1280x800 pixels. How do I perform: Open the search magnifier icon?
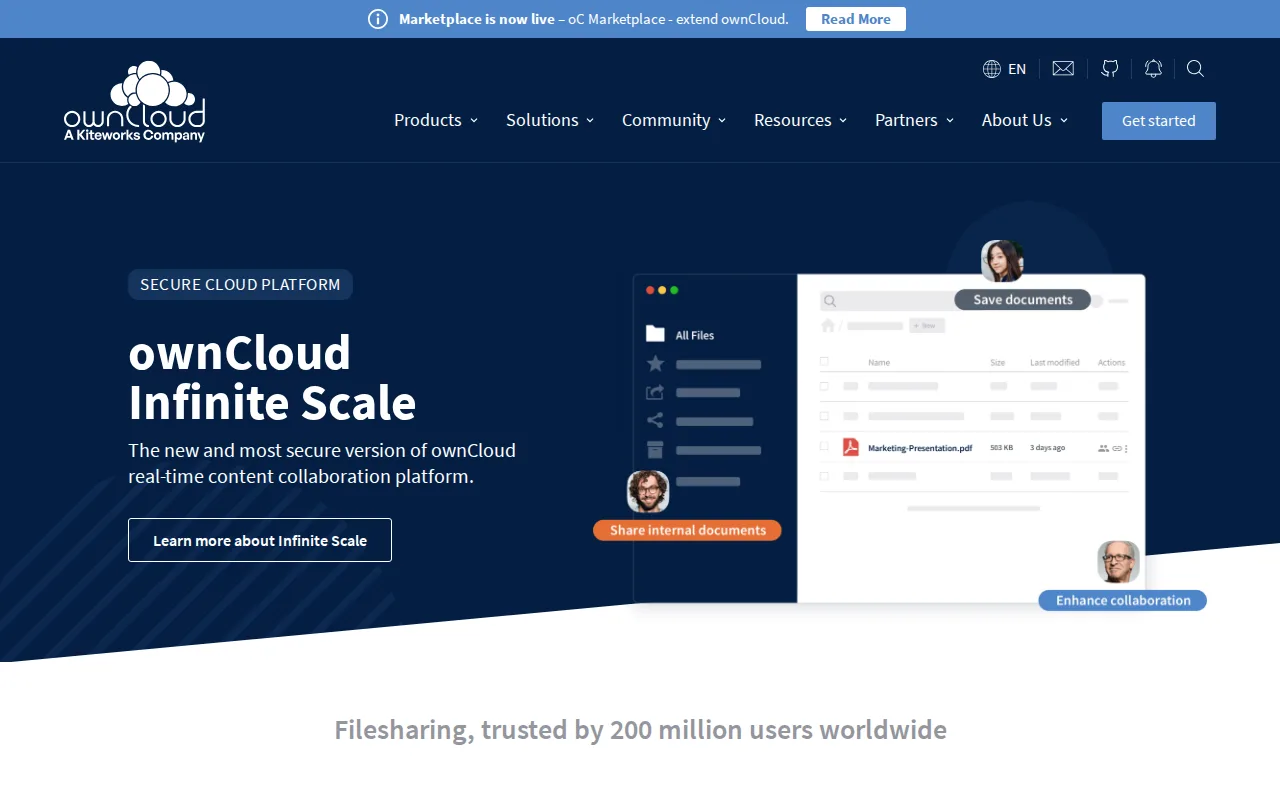click(x=1195, y=68)
